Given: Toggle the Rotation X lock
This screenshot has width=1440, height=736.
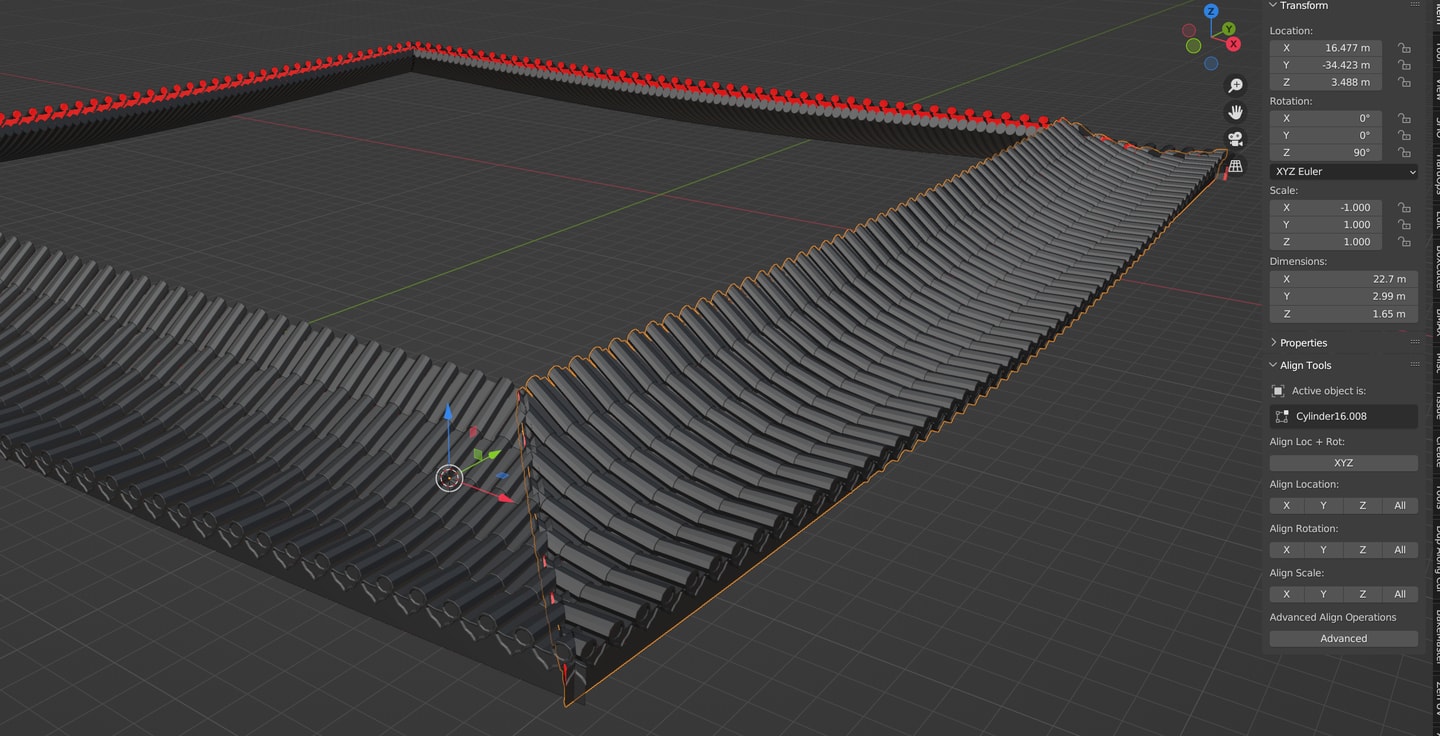Looking at the screenshot, I should [x=1404, y=118].
